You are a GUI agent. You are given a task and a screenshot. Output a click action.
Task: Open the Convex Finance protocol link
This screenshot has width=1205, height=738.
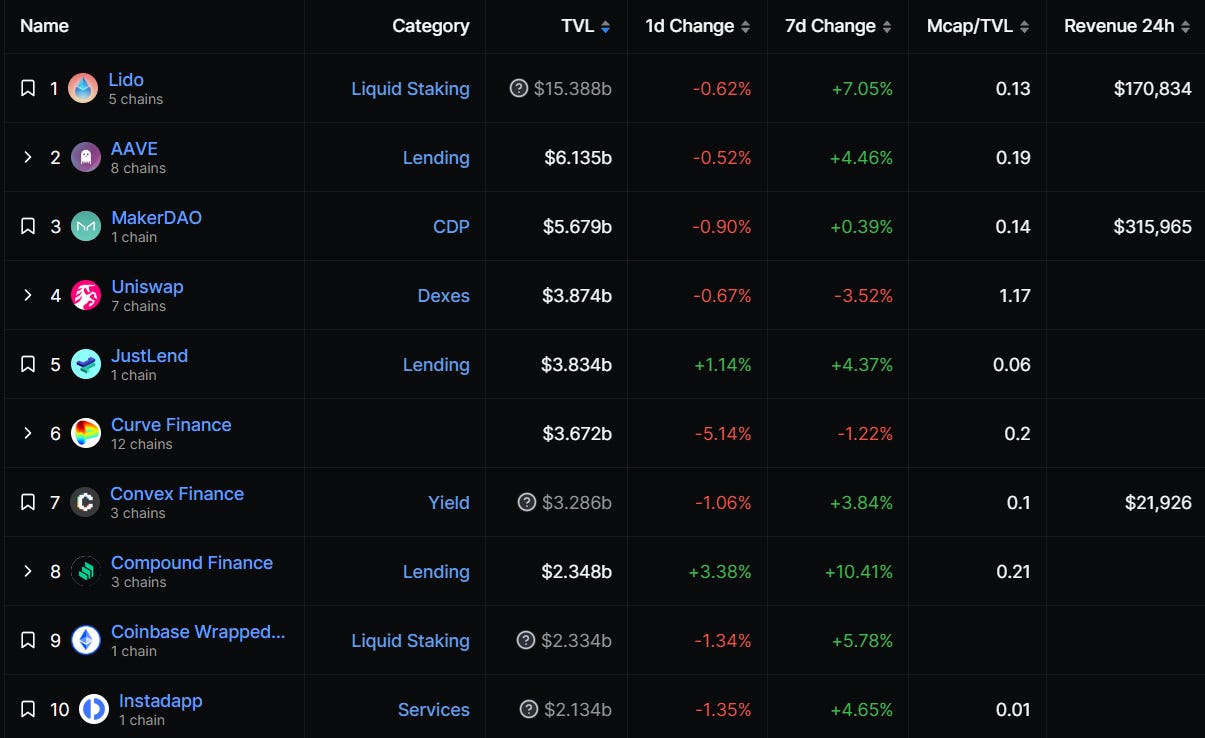point(177,493)
